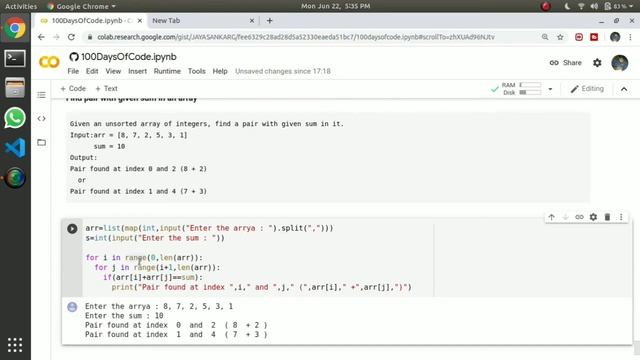The height and width of the screenshot is (360, 640).
Task: Click the clock Mon Jun 22 in top bar
Action: point(336,6)
